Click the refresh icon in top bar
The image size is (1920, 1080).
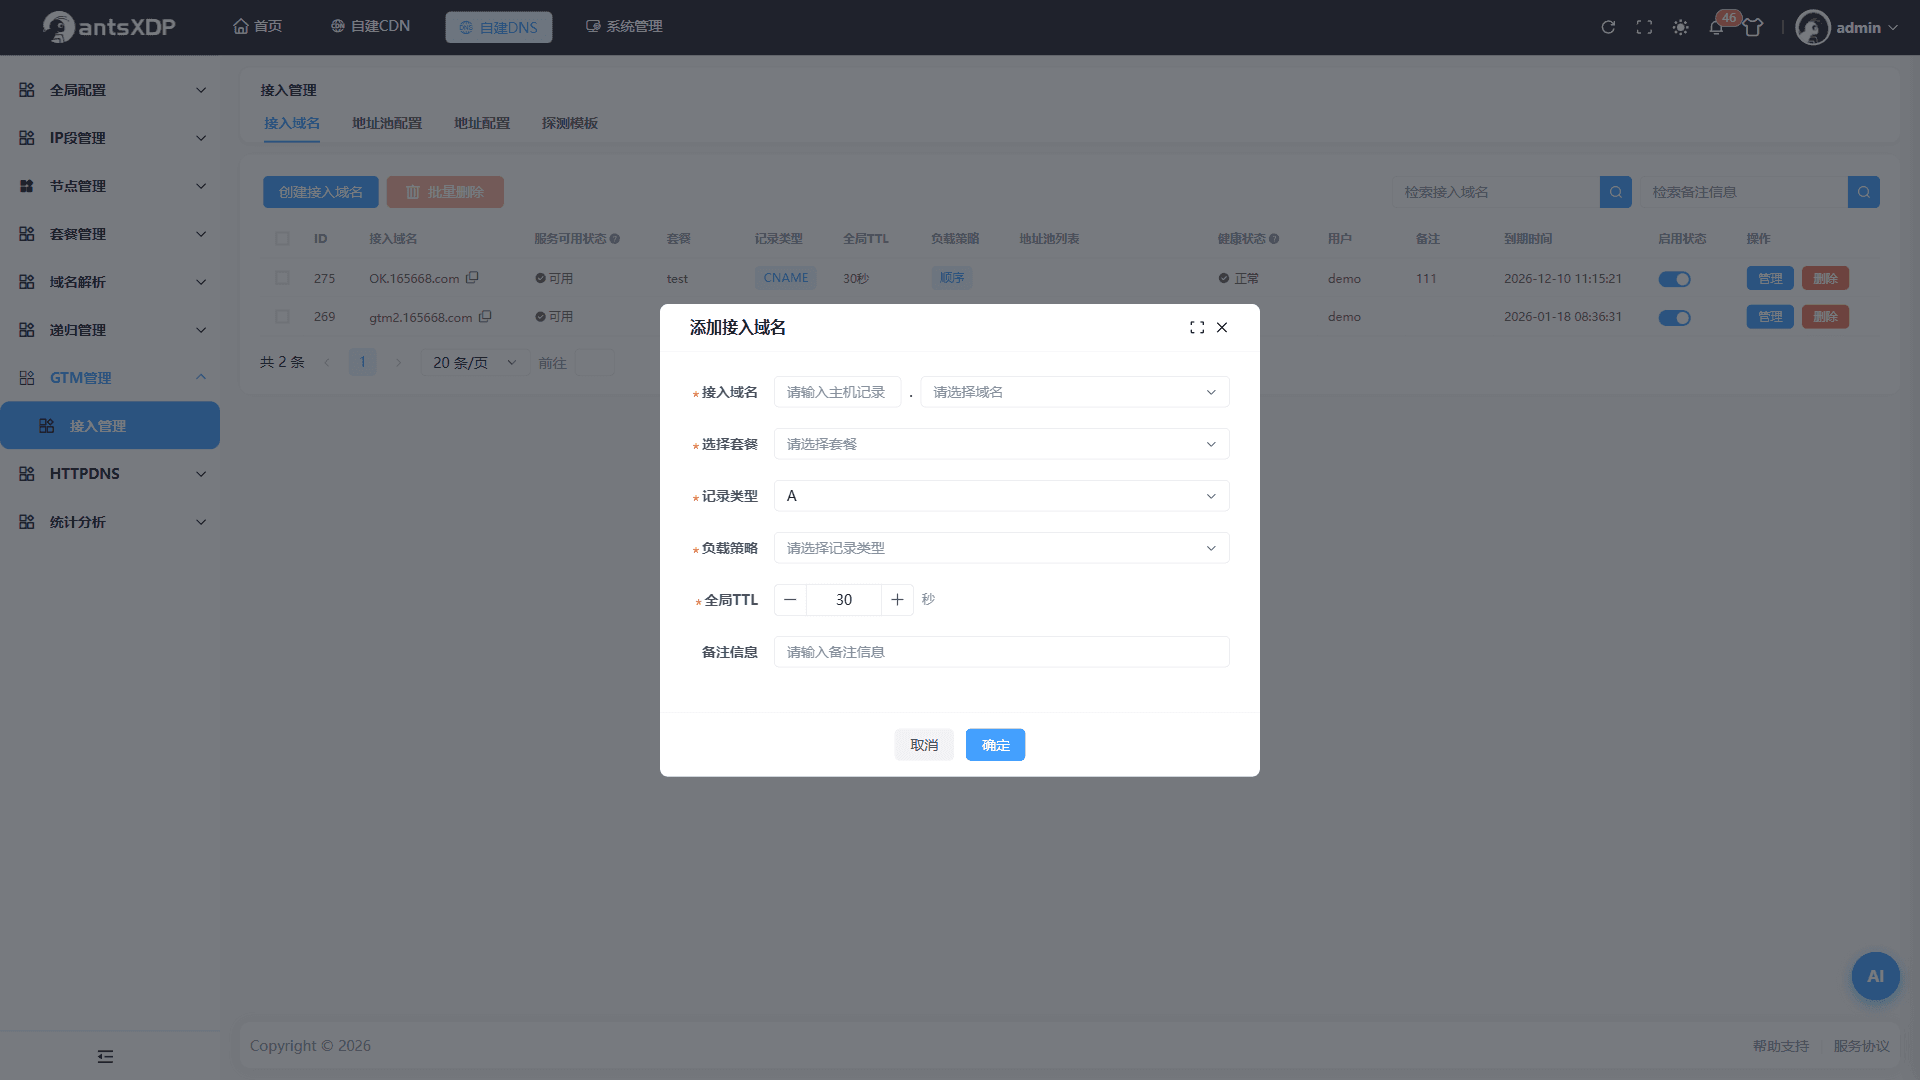coord(1608,27)
